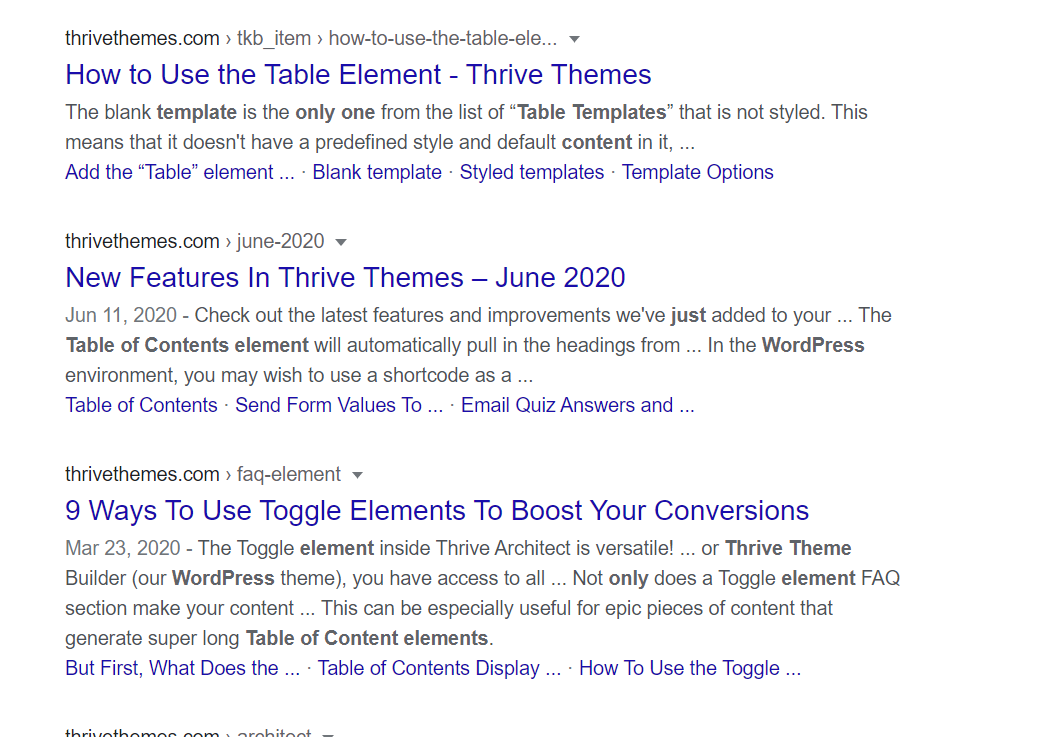This screenshot has width=1048, height=737.
Task: Click the thrivethemes.com › tkb_item breadcrumb URL
Action: click(310, 39)
